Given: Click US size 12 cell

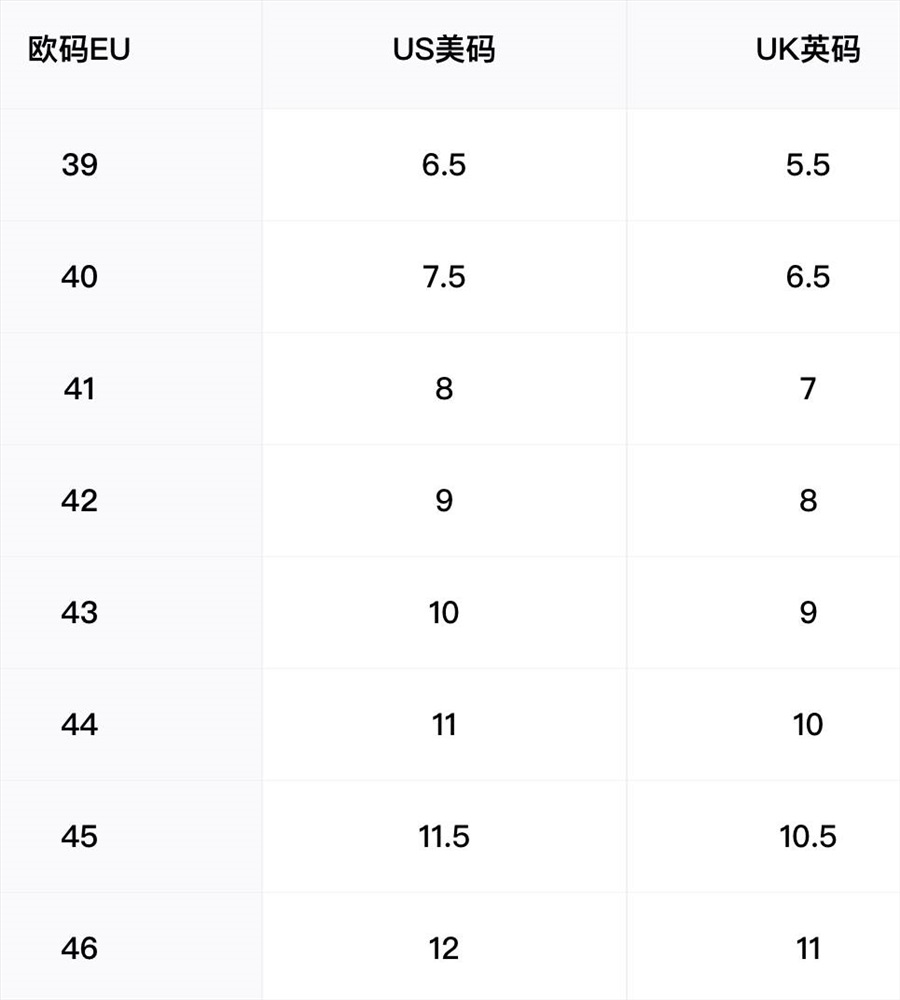Looking at the screenshot, I should point(444,948).
